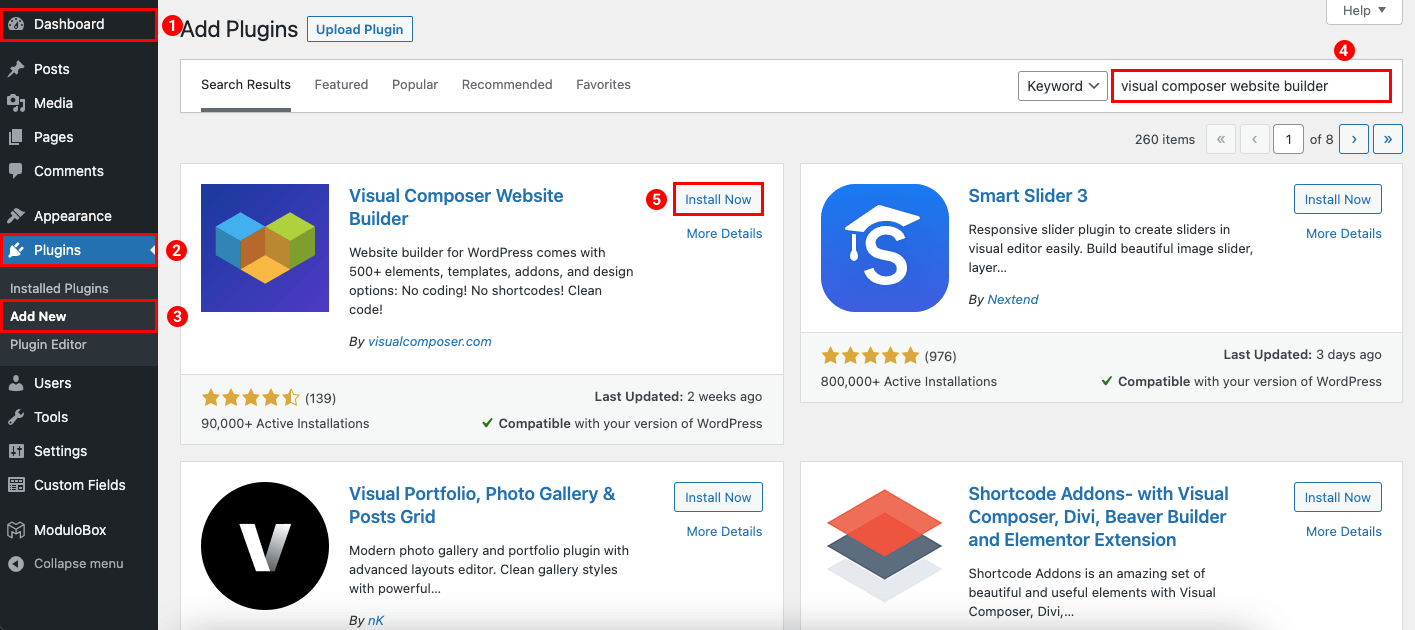Go to next results page arrow
The image size is (1415, 630).
pyautogui.click(x=1354, y=139)
